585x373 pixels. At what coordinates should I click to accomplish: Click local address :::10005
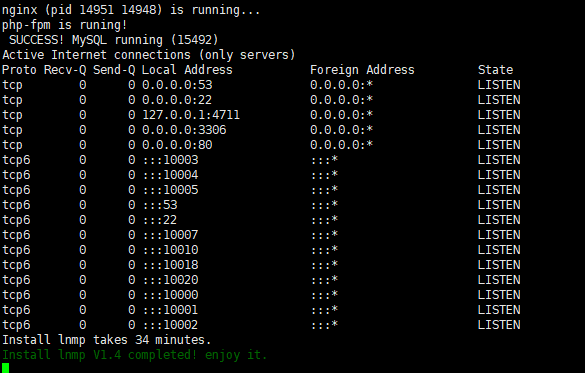pos(171,189)
